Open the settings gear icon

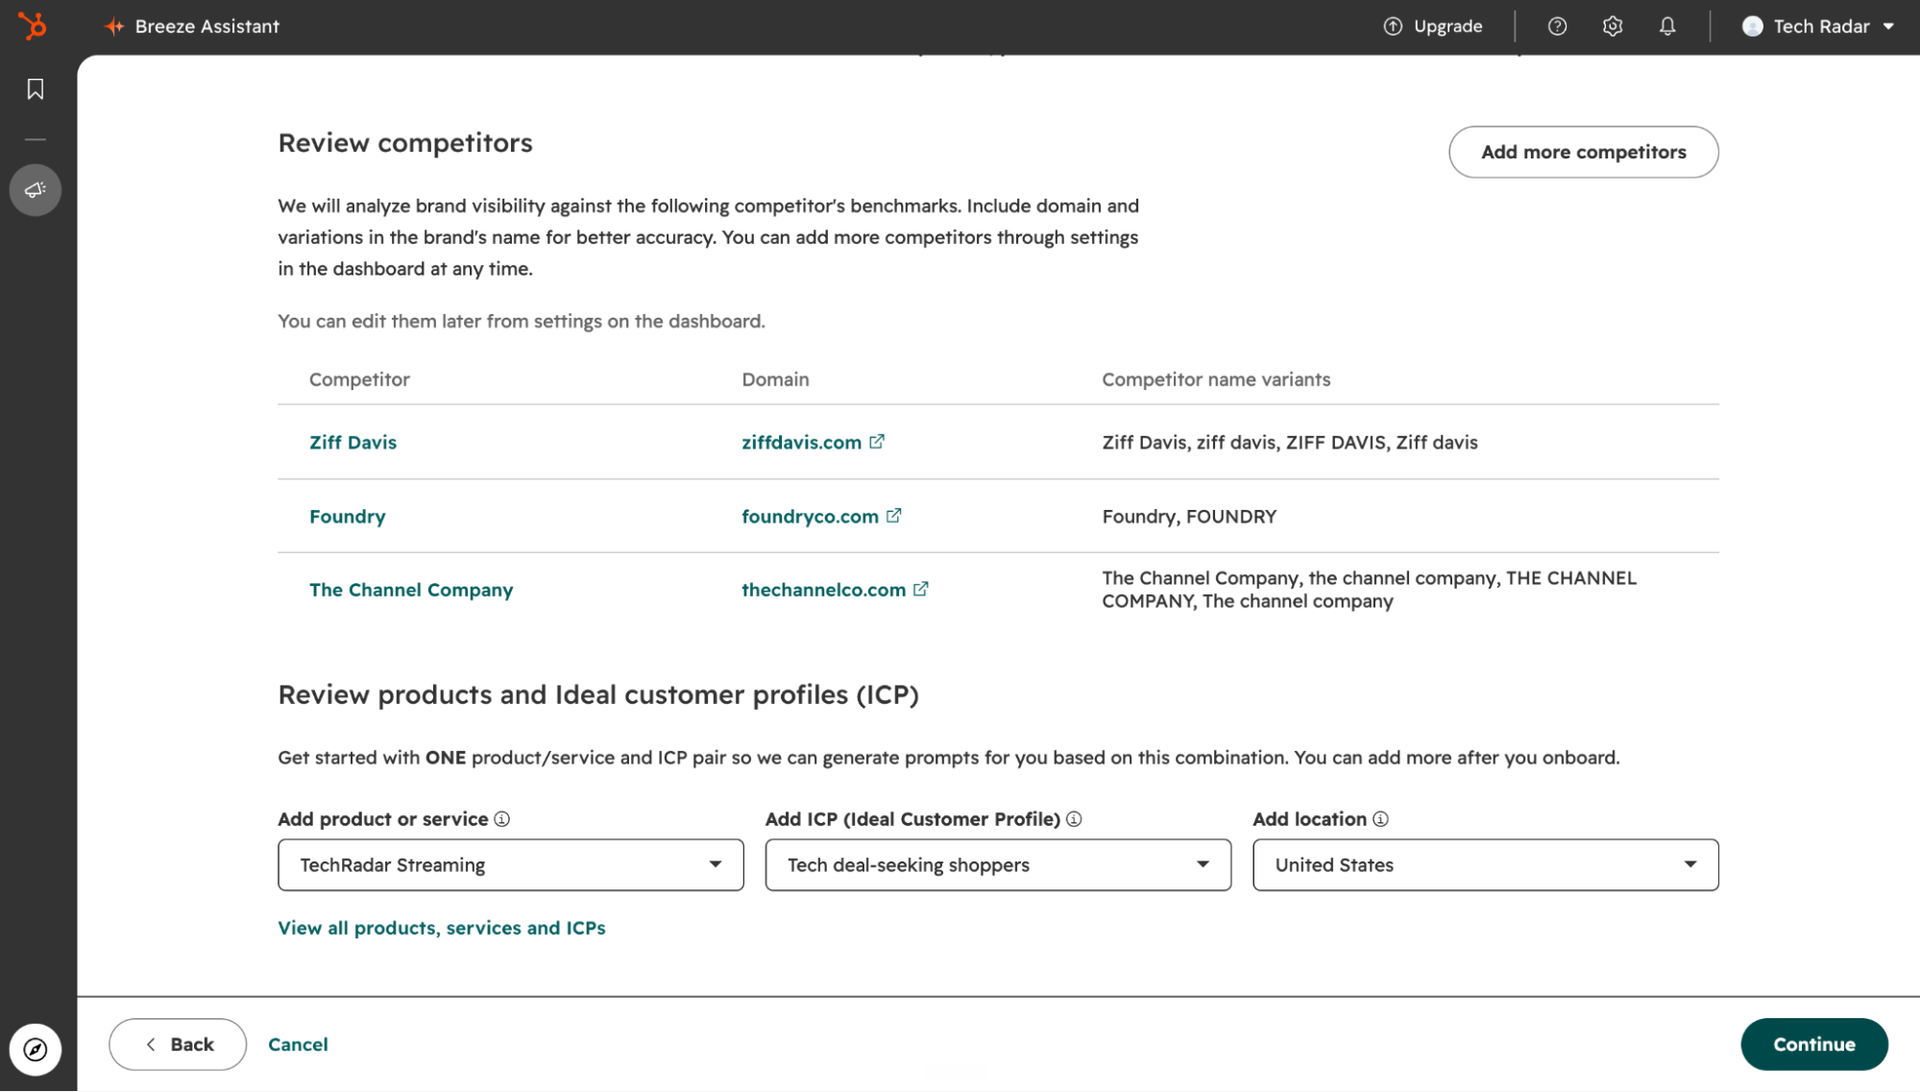(x=1612, y=26)
